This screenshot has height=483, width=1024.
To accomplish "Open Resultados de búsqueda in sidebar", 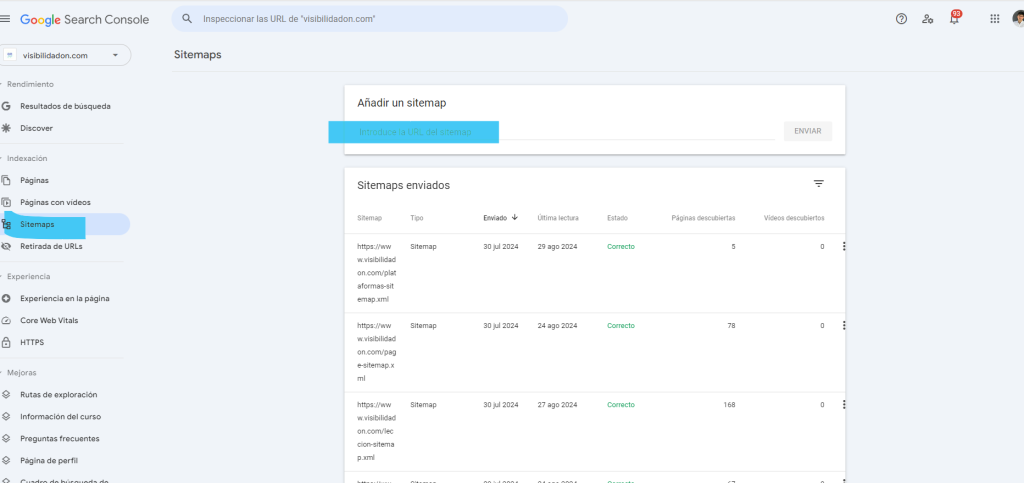I will [65, 106].
